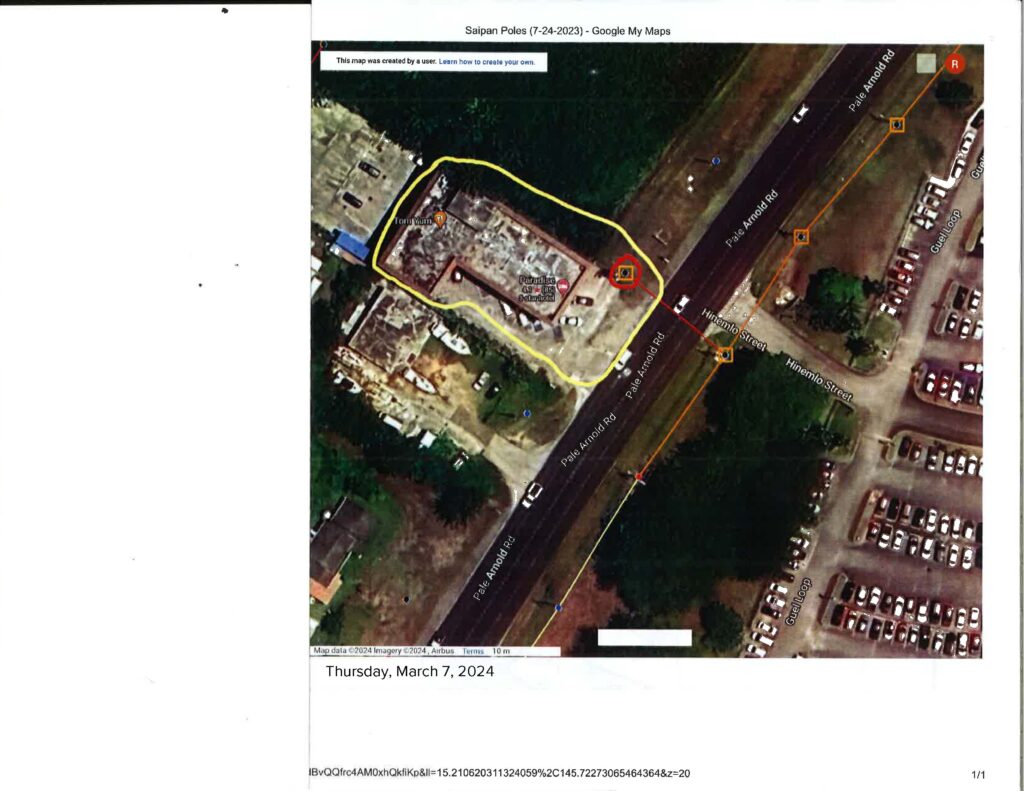Click the Tom Yum restaurant pin

coord(438,217)
